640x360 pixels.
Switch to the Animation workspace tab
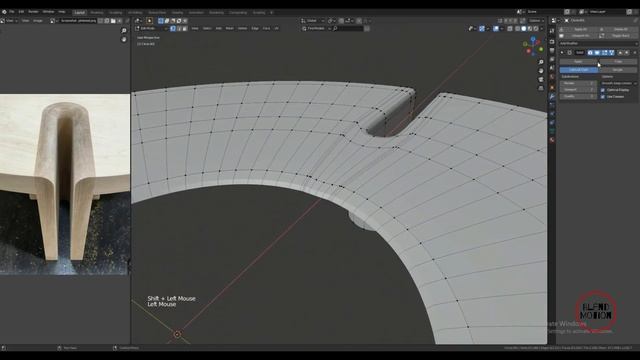coord(196,13)
